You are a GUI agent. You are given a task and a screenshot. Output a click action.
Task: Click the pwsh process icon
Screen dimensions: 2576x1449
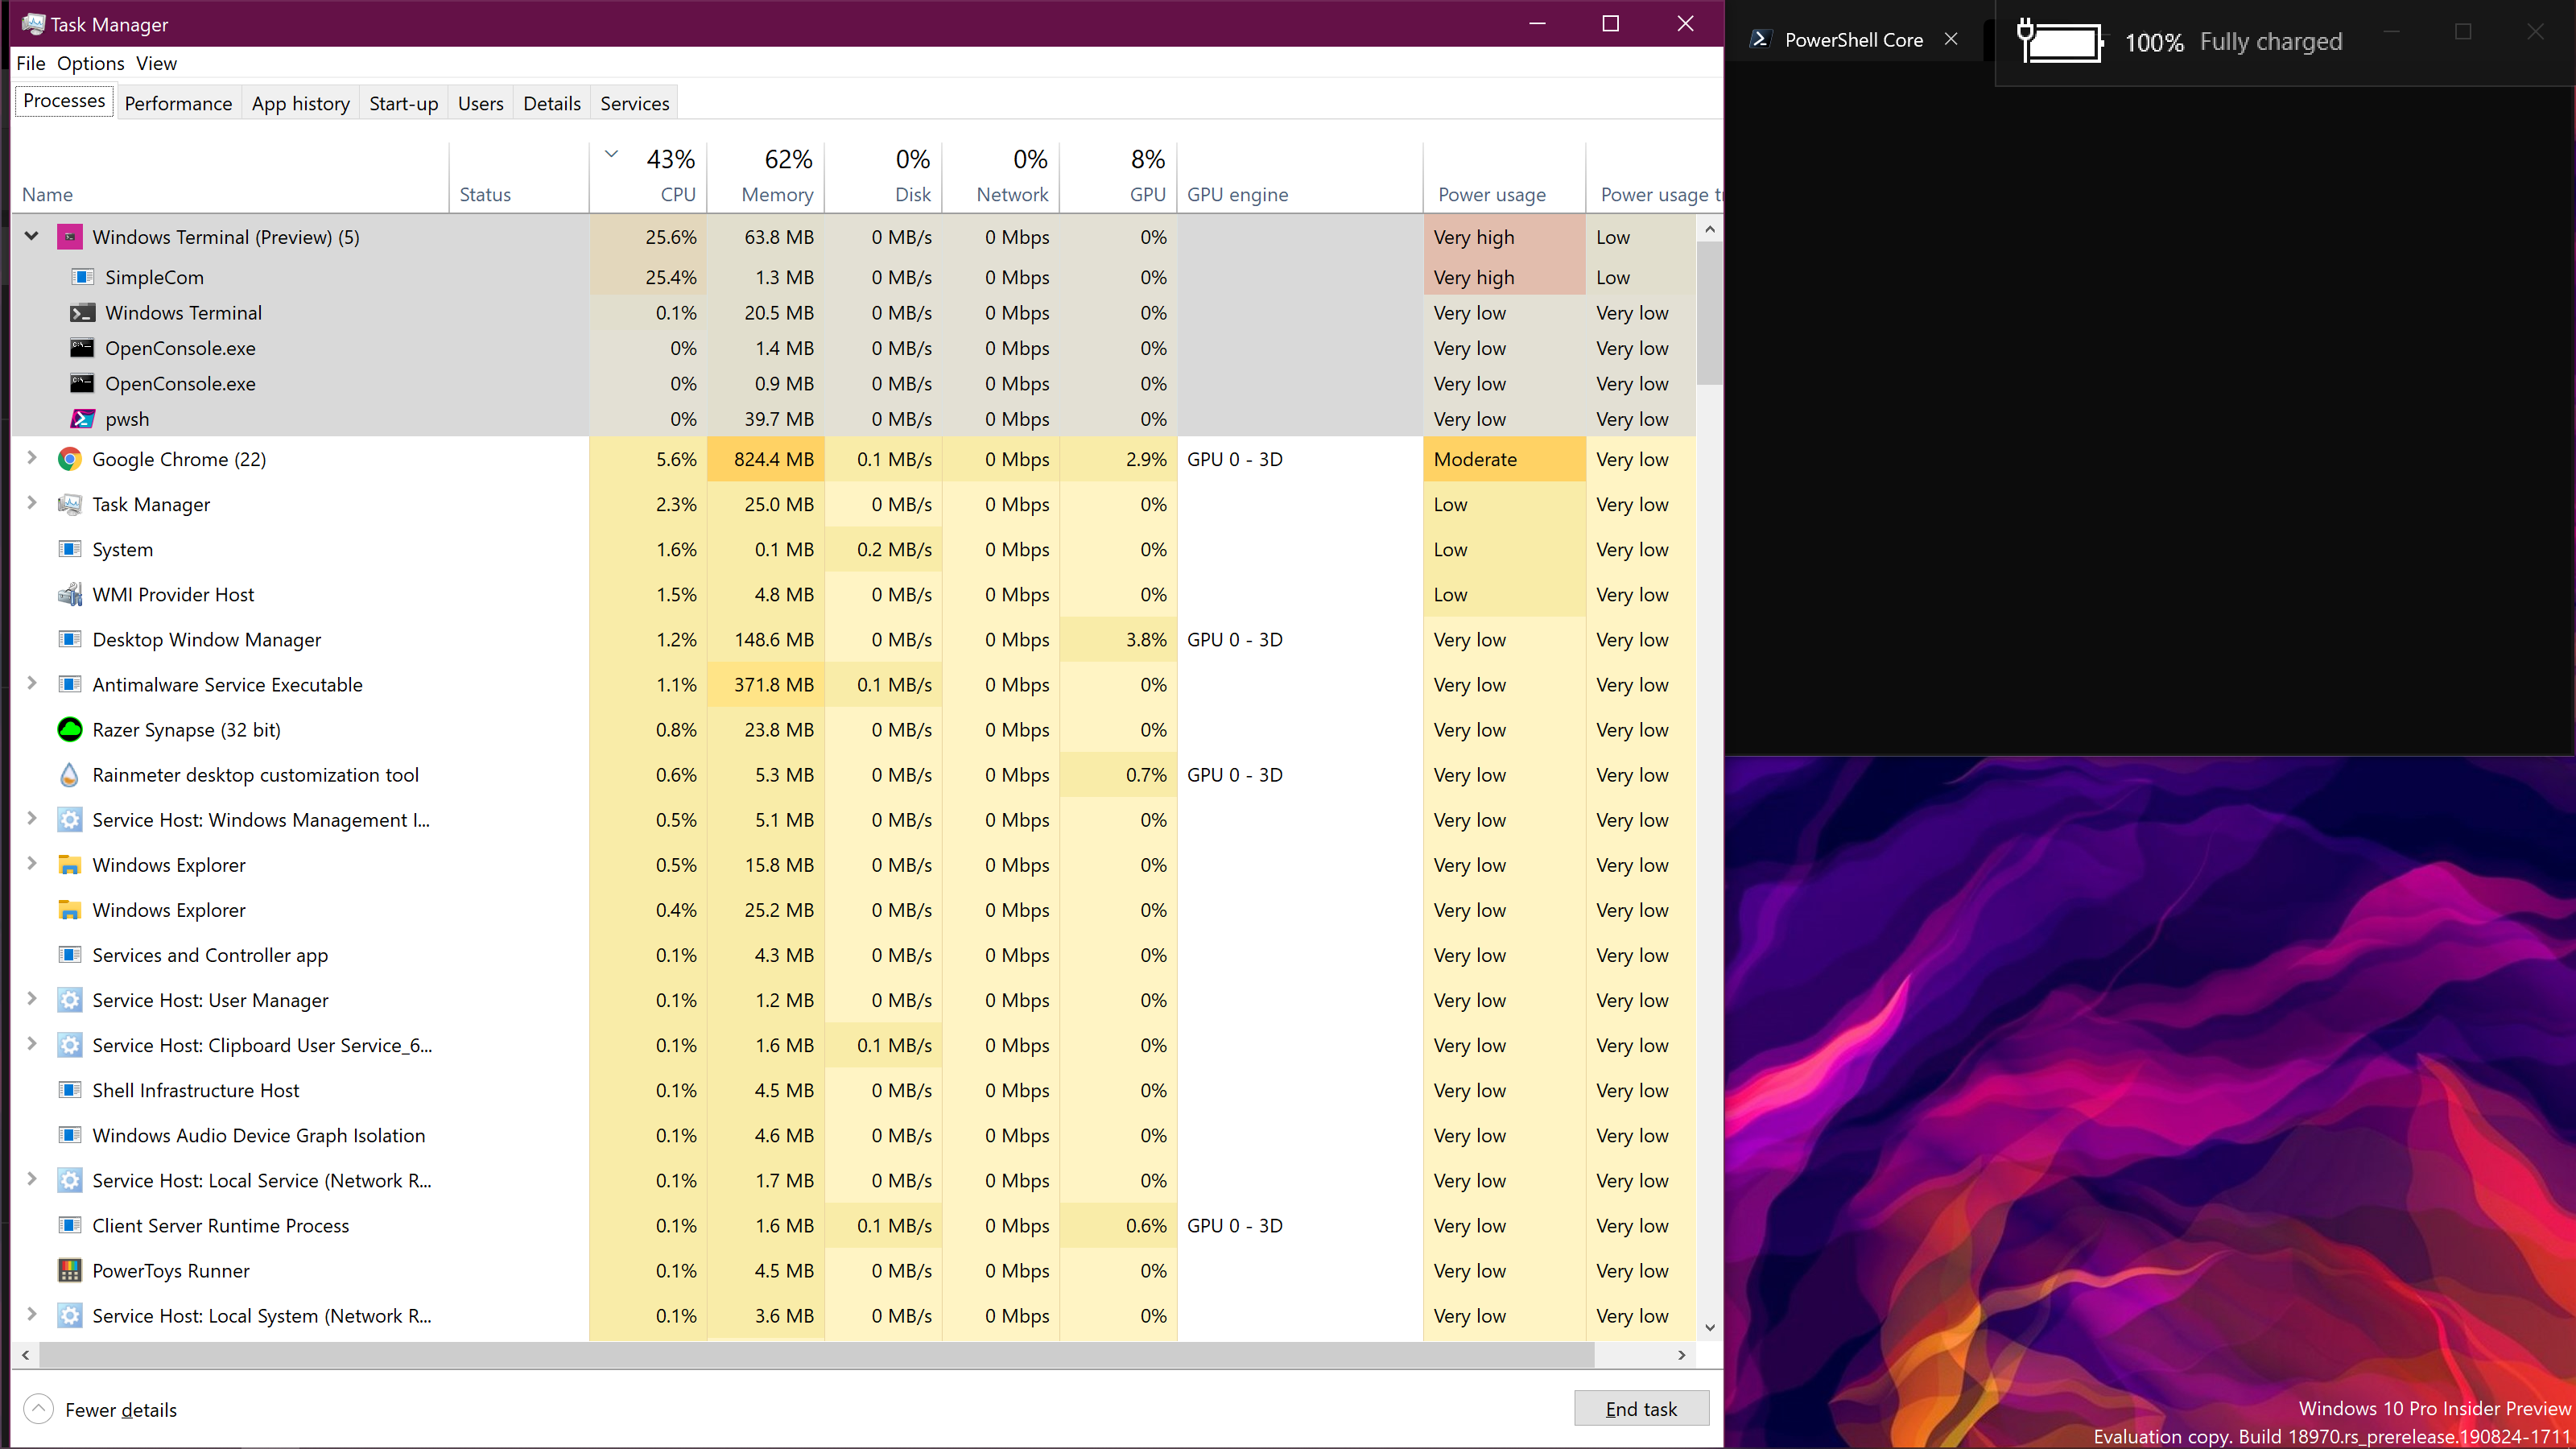click(83, 419)
